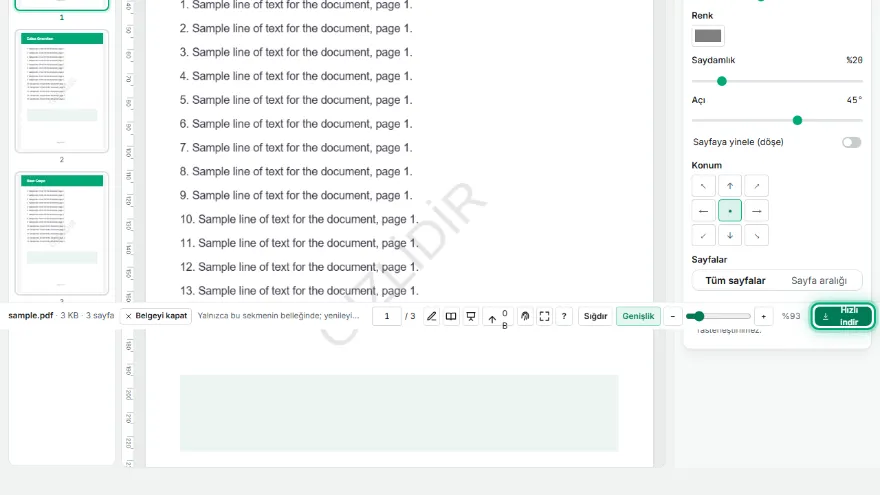Screen dimensions: 880x495
Task: Open the pen annotation tool
Action: [431, 316]
